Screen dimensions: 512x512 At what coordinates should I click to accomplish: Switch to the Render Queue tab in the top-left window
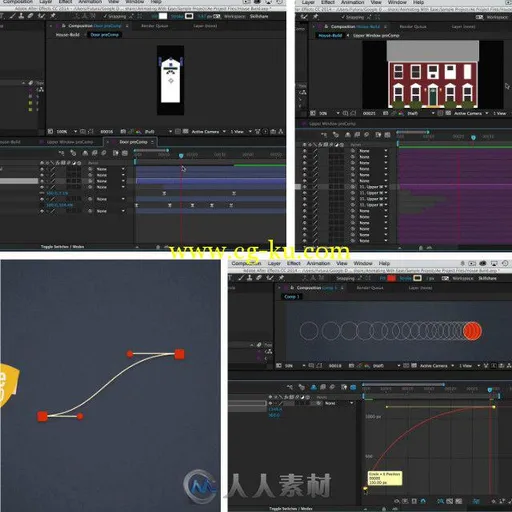click(x=155, y=26)
